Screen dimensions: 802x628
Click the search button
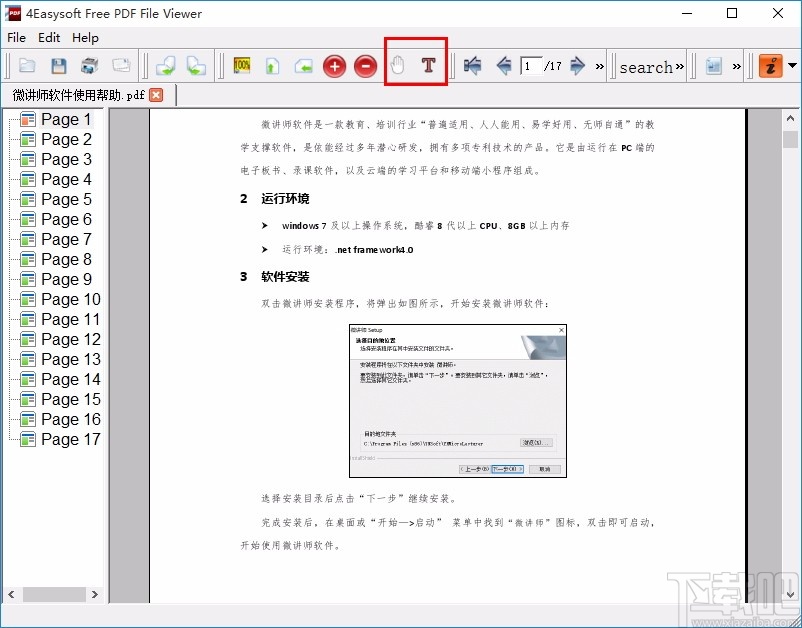click(645, 66)
